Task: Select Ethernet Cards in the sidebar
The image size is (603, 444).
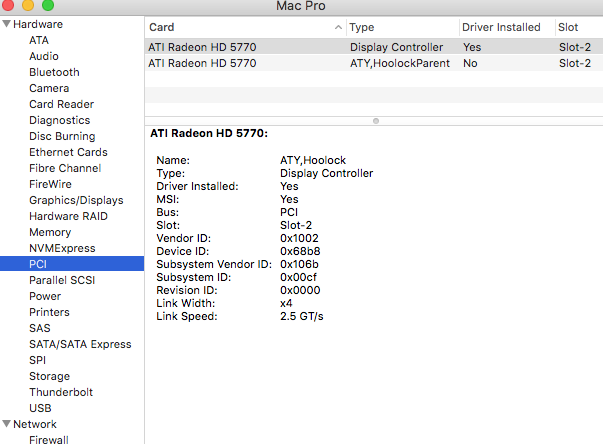Action: [x=68, y=152]
